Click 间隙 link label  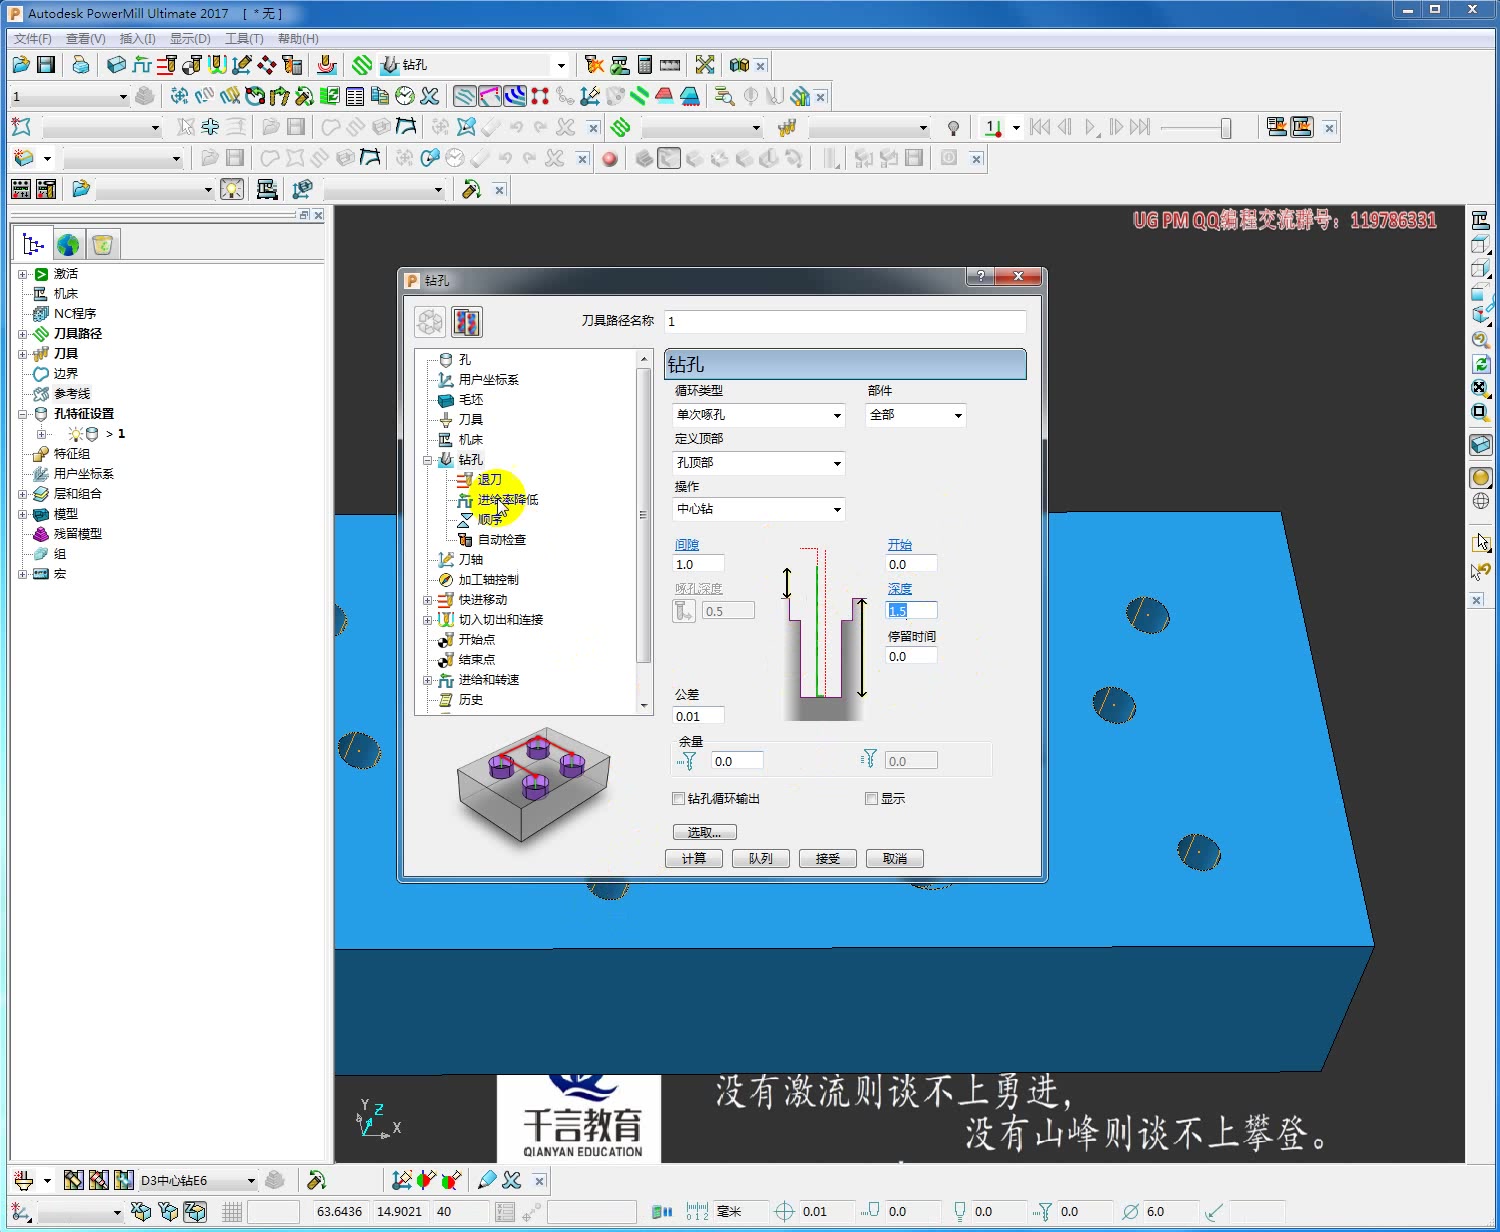point(687,545)
